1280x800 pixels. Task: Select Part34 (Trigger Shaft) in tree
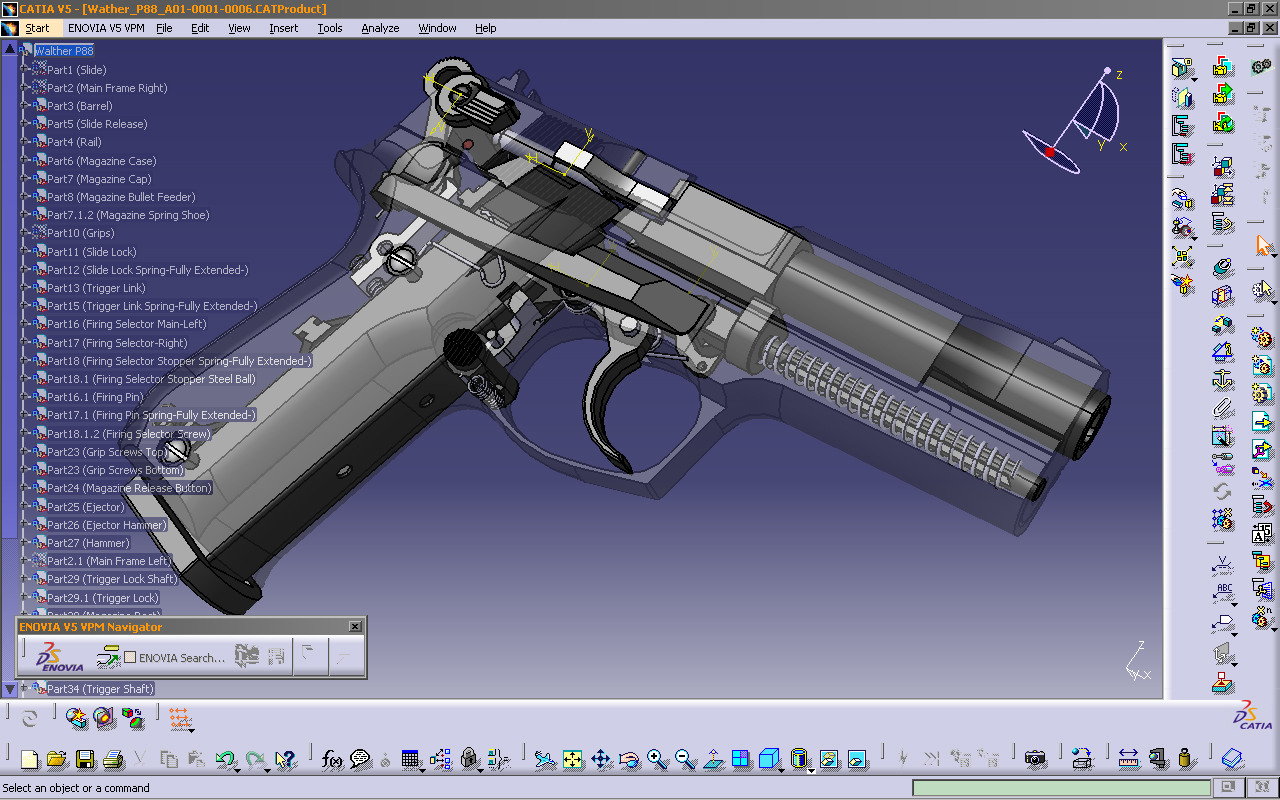pos(101,689)
